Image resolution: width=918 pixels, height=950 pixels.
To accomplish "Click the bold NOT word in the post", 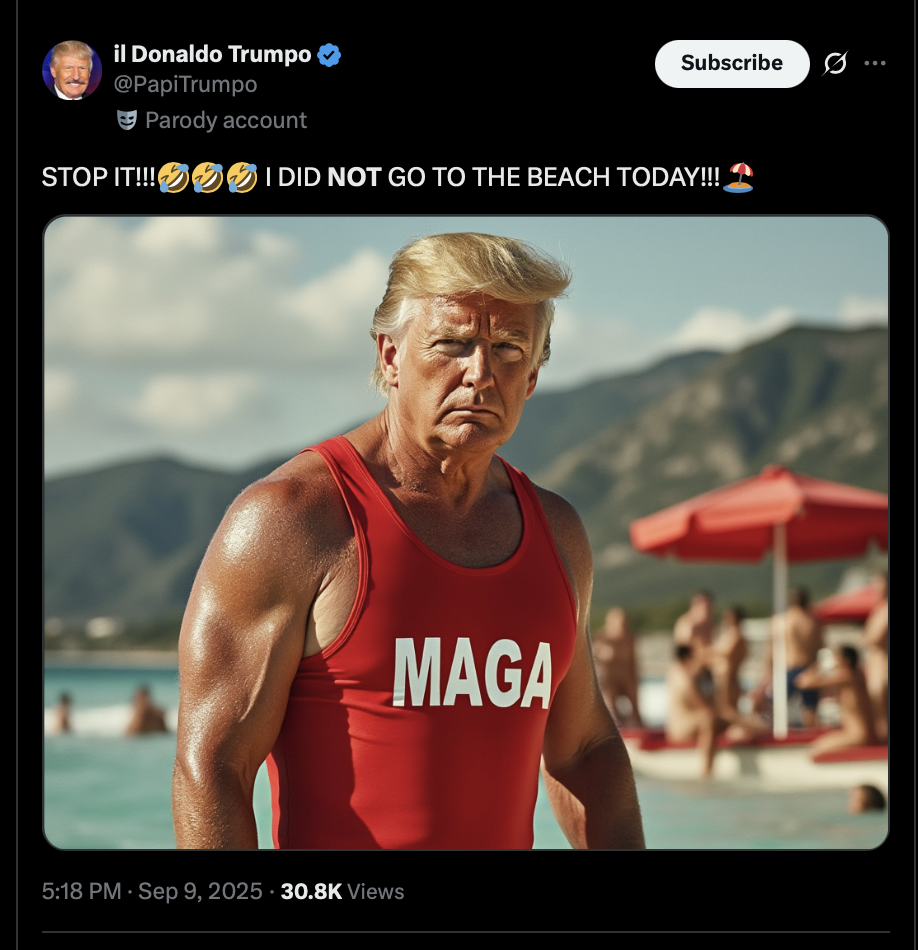I will click(x=354, y=178).
